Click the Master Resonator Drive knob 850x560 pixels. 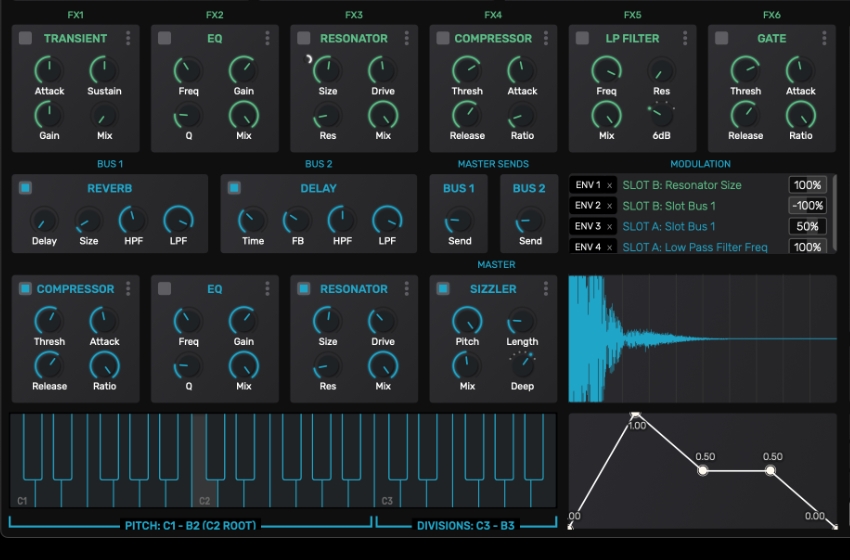pos(383,320)
